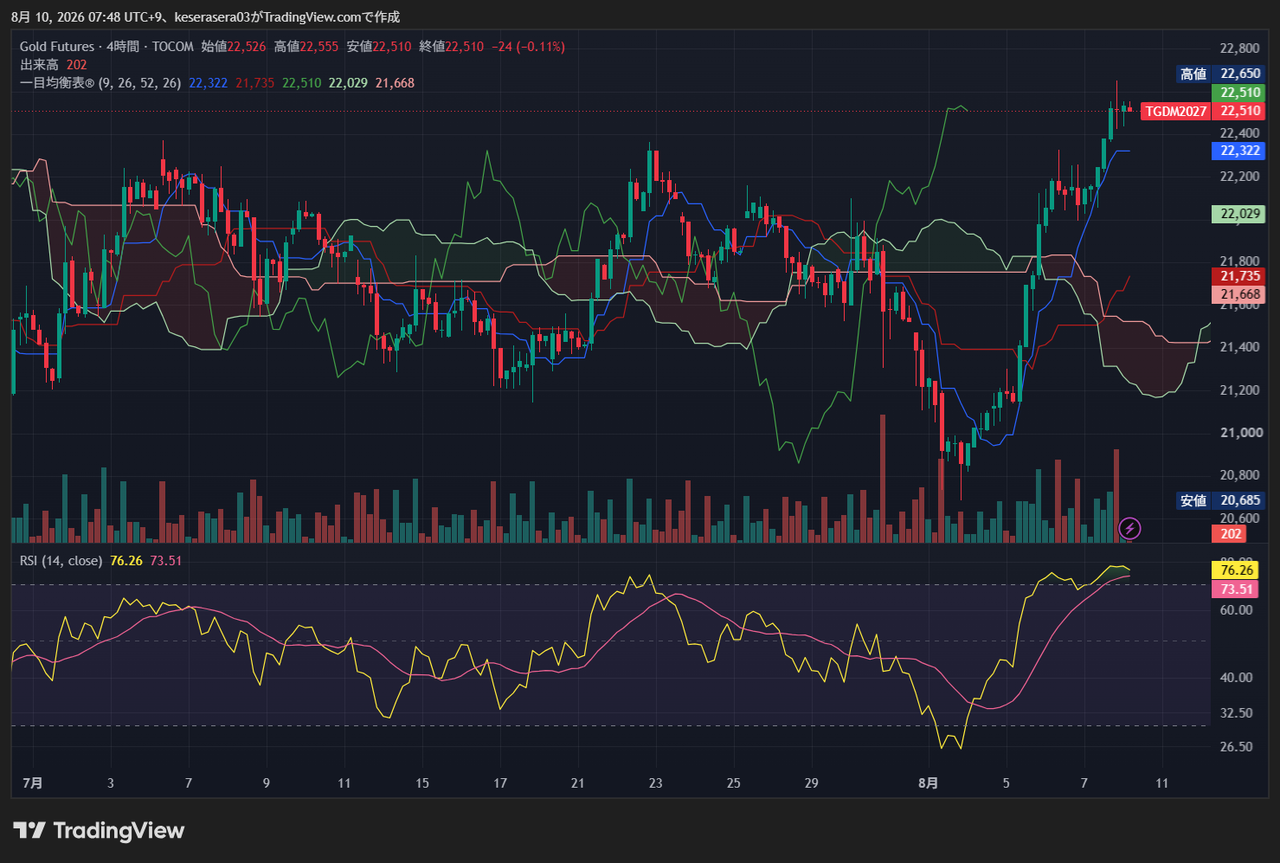Click the 29 date on time axis
1280x863 pixels.
click(811, 782)
